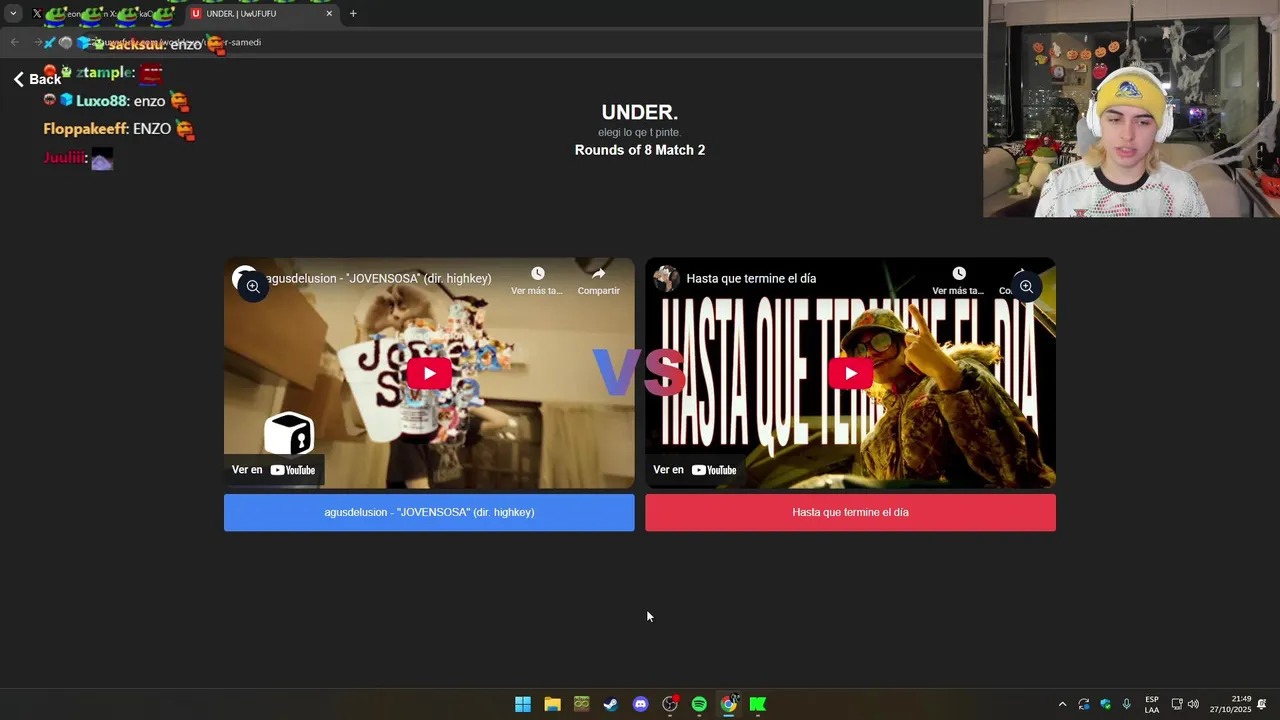Zoom in on the JOVENSOSA video thumbnail

[x=253, y=287]
